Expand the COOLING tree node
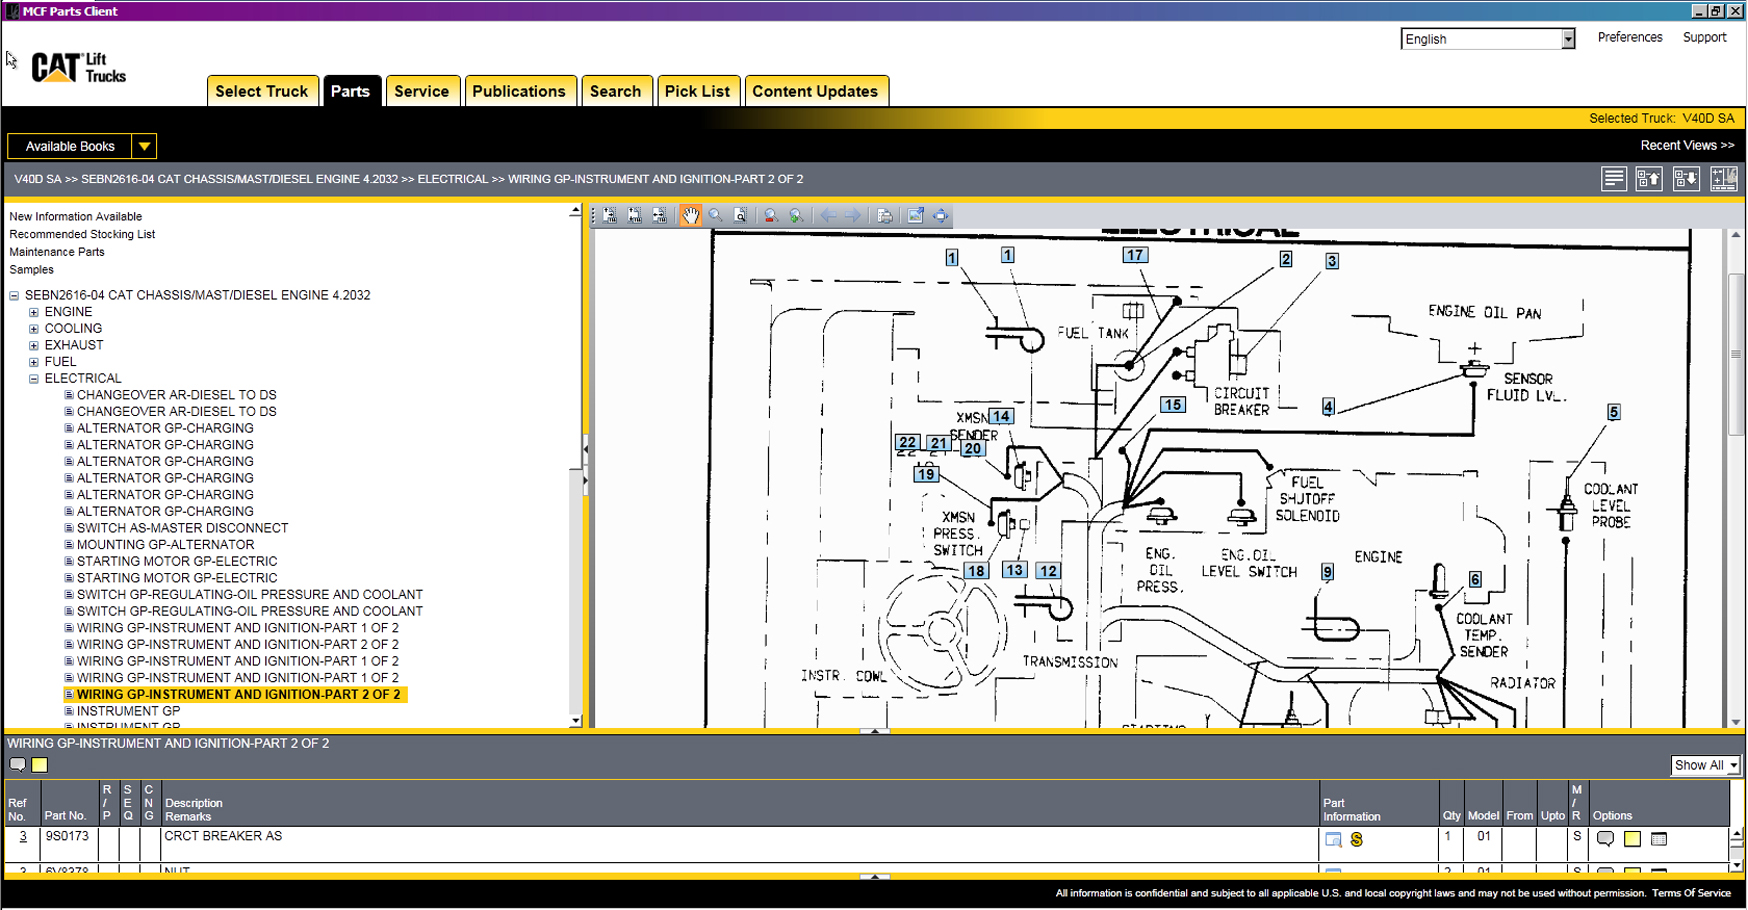The image size is (1748, 910). click(x=34, y=329)
